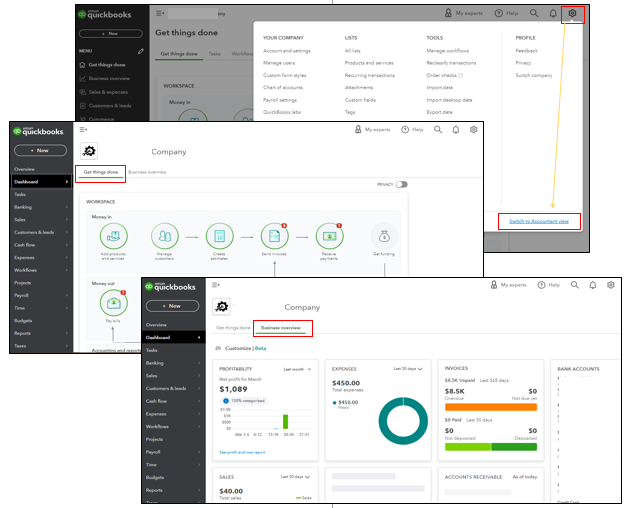636x508 pixels.
Task: Click New button in top screenshot
Action: 111,34
